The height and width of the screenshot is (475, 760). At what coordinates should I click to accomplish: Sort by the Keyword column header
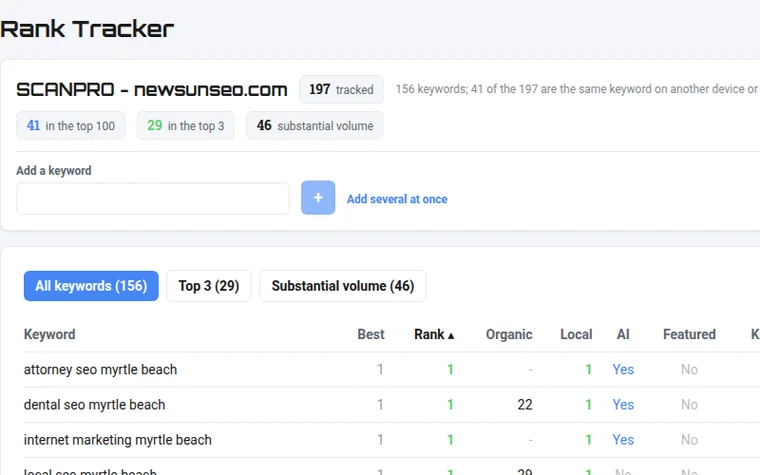[49, 334]
